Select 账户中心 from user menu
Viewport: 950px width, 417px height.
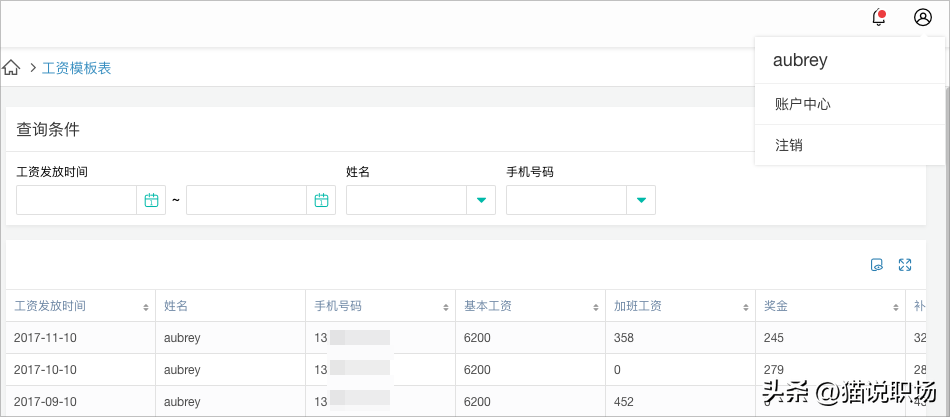(803, 104)
